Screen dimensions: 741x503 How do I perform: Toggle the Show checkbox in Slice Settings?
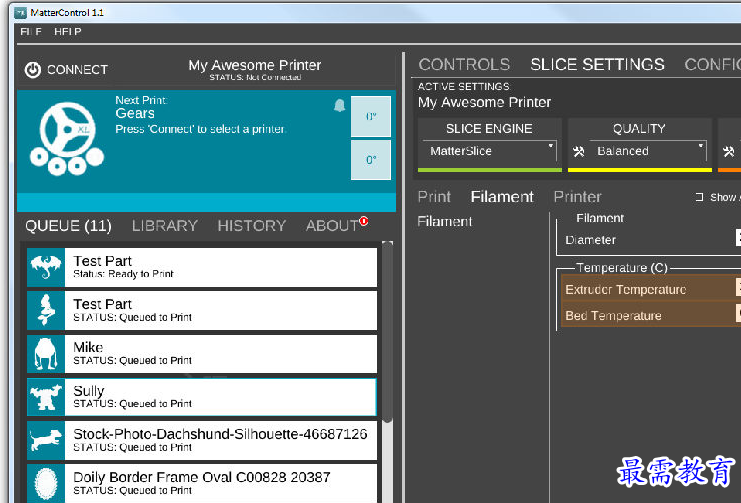point(699,197)
